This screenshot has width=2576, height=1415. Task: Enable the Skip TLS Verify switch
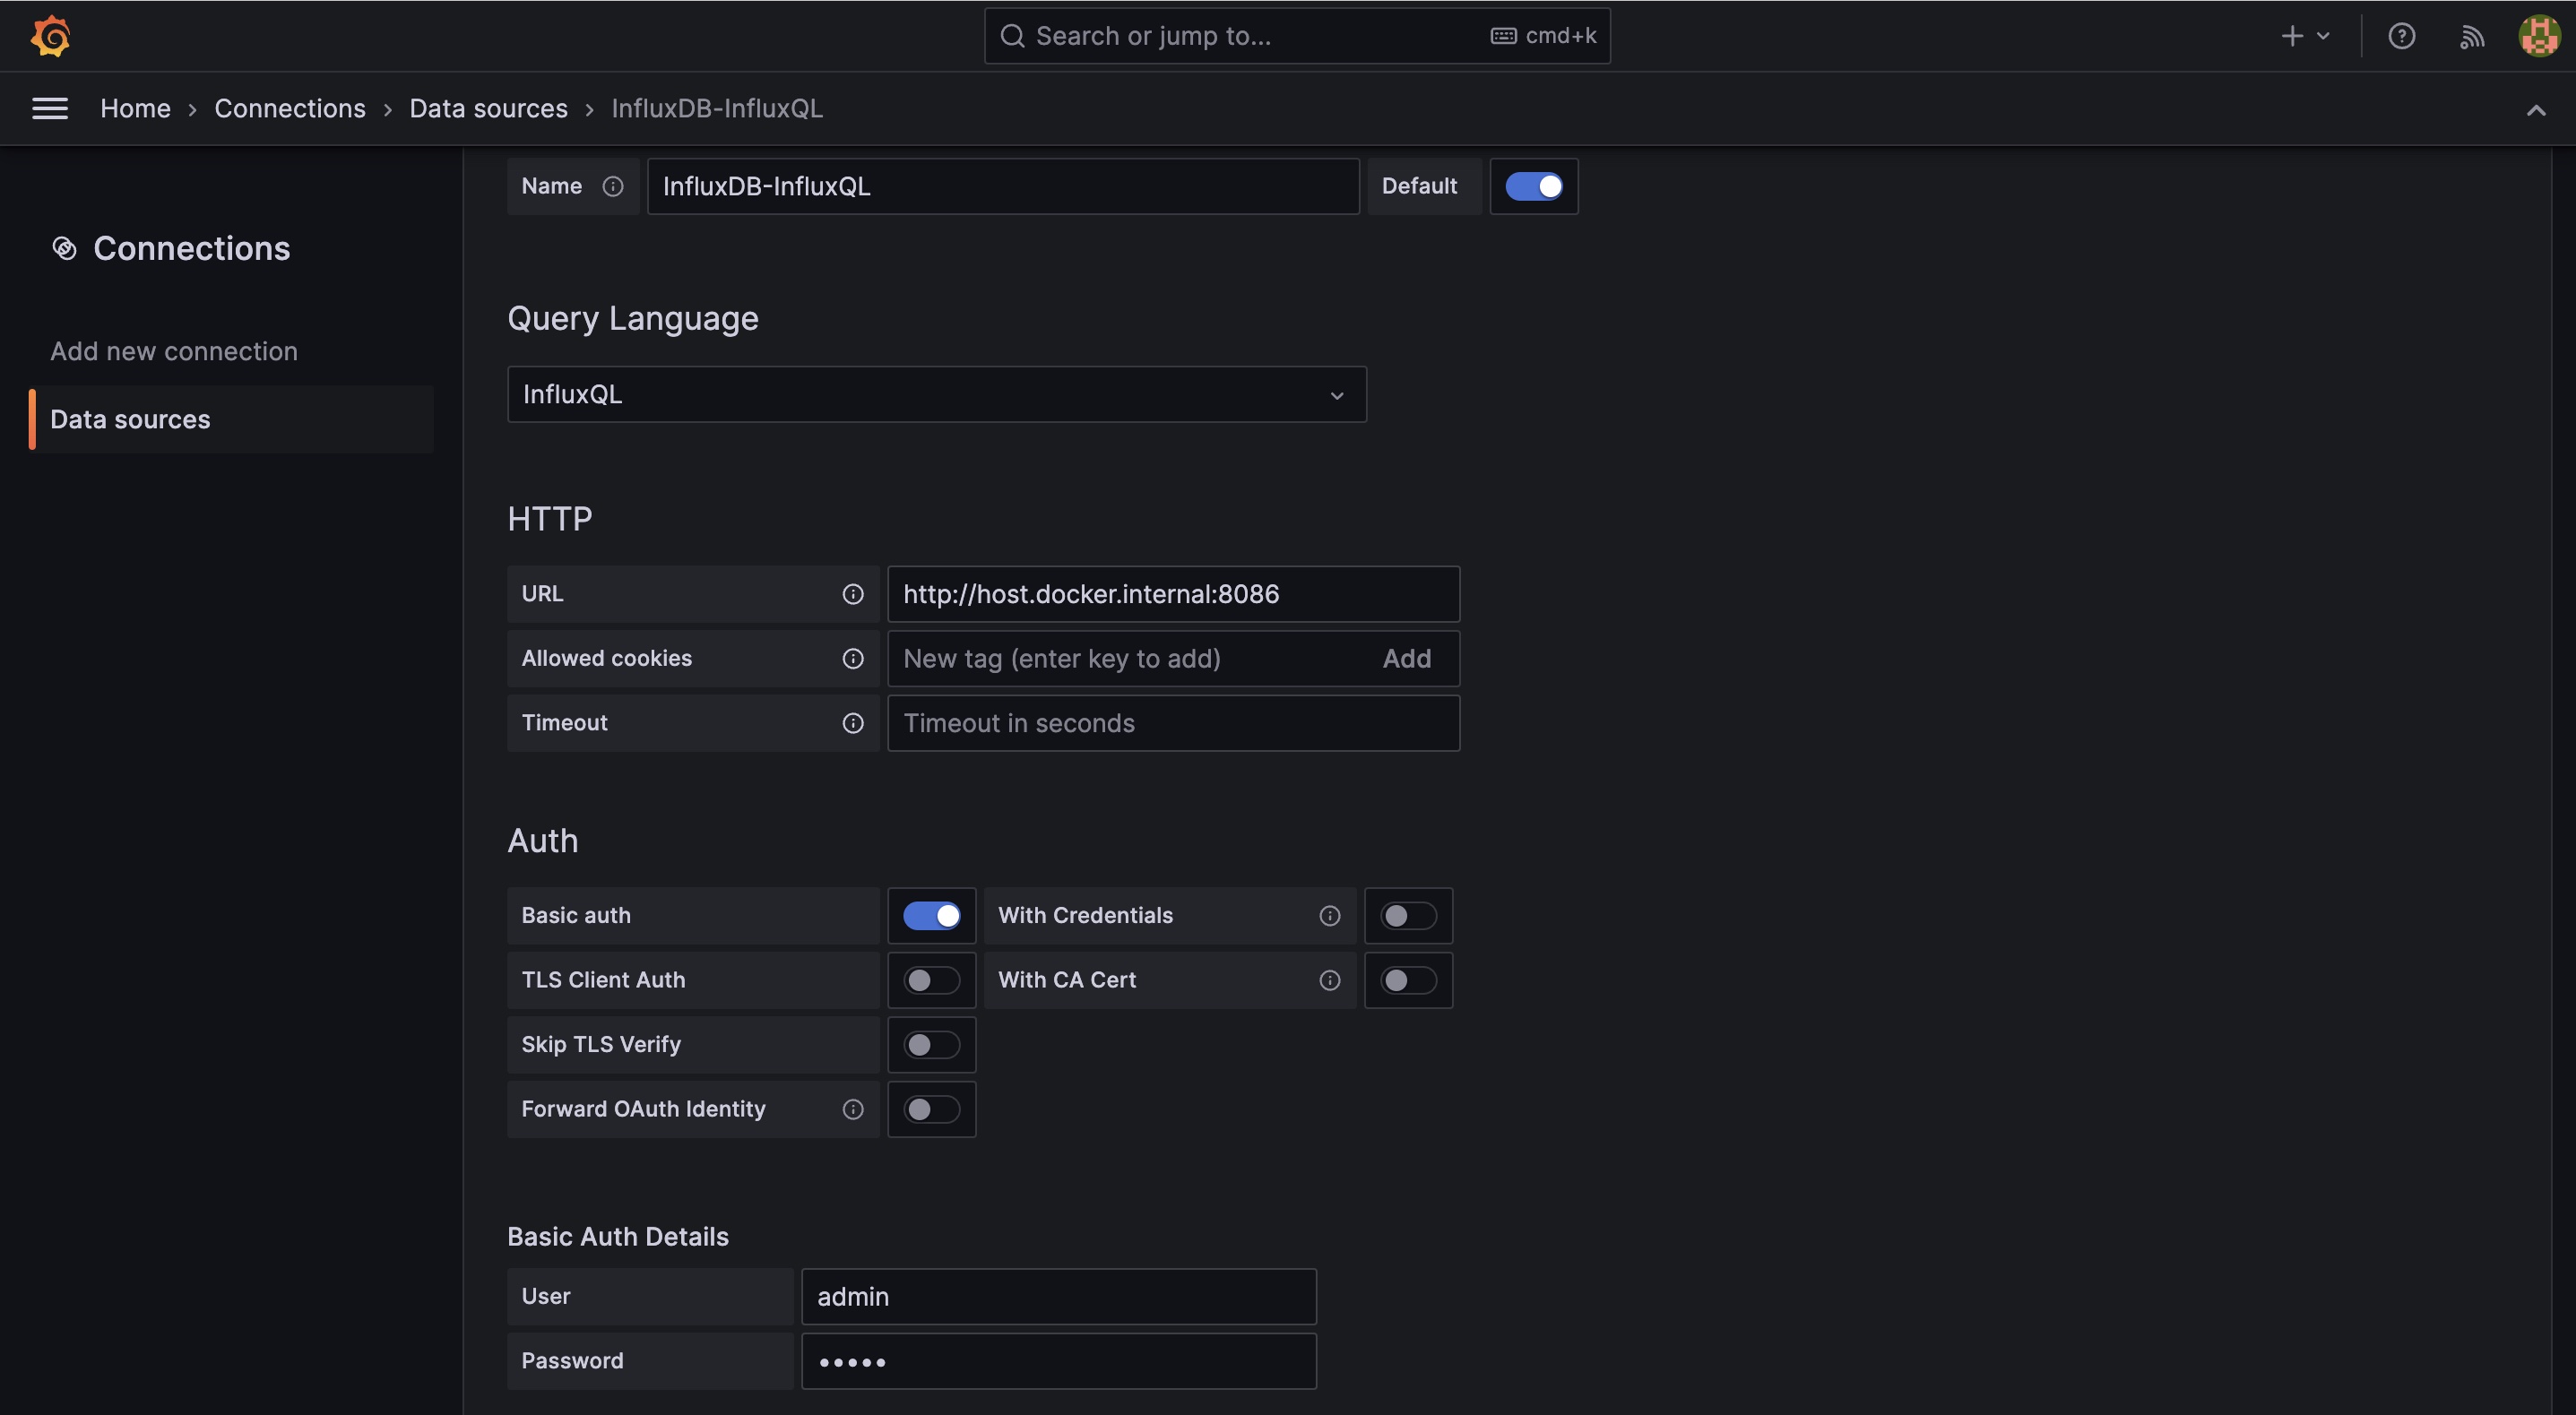click(x=931, y=1045)
